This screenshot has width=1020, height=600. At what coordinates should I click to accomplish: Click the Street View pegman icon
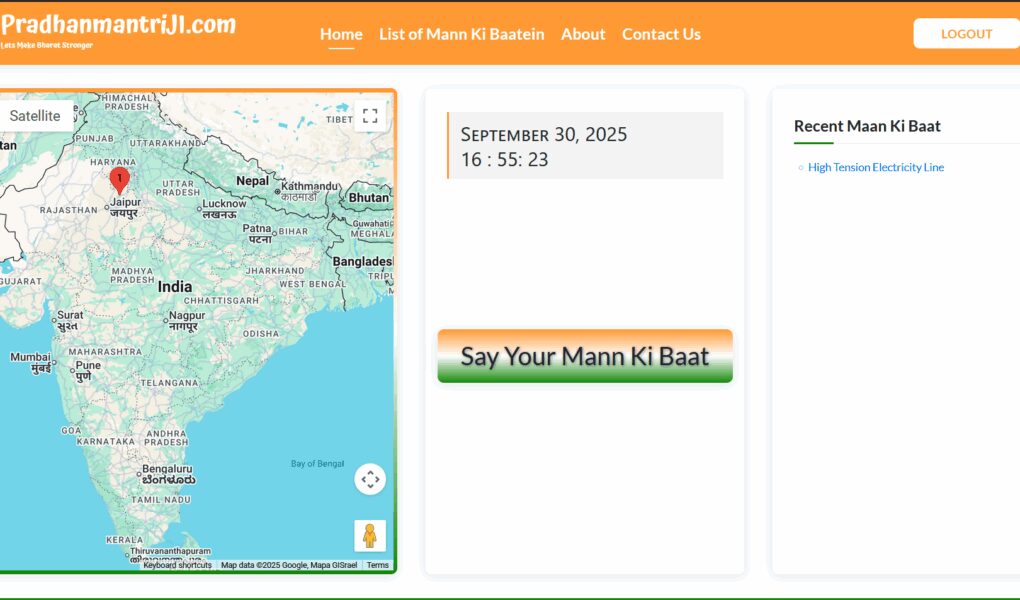point(370,536)
